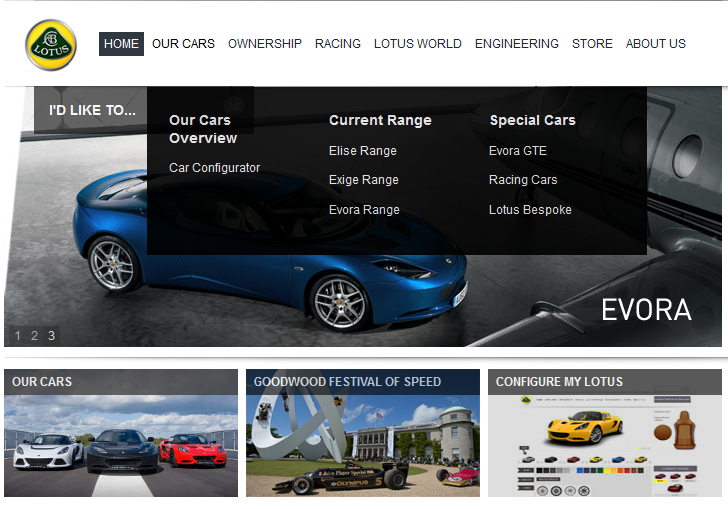
Task: View the yellow Lotus configurator thumbnail
Action: tap(604, 446)
